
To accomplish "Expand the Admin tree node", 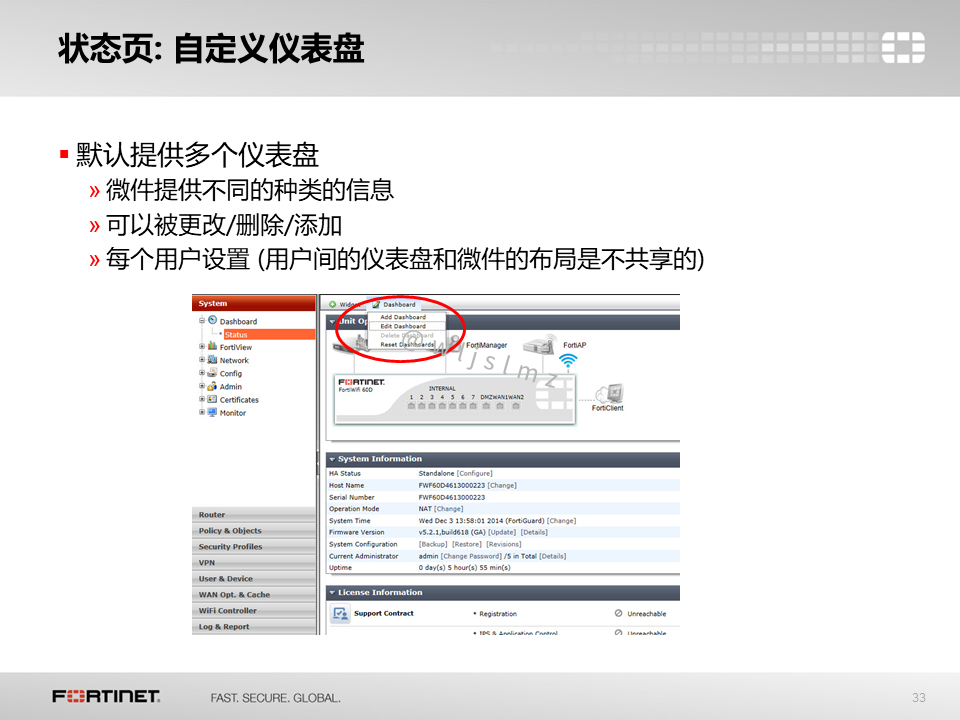I will coord(201,386).
